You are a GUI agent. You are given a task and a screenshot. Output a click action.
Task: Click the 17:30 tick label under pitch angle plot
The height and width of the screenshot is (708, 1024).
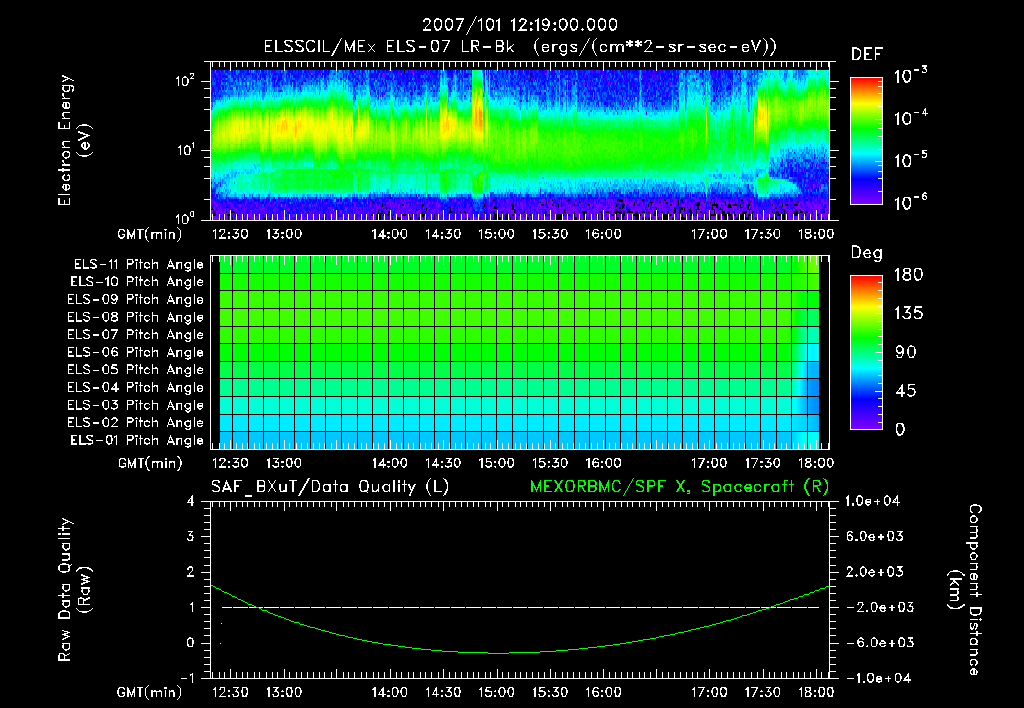(762, 463)
